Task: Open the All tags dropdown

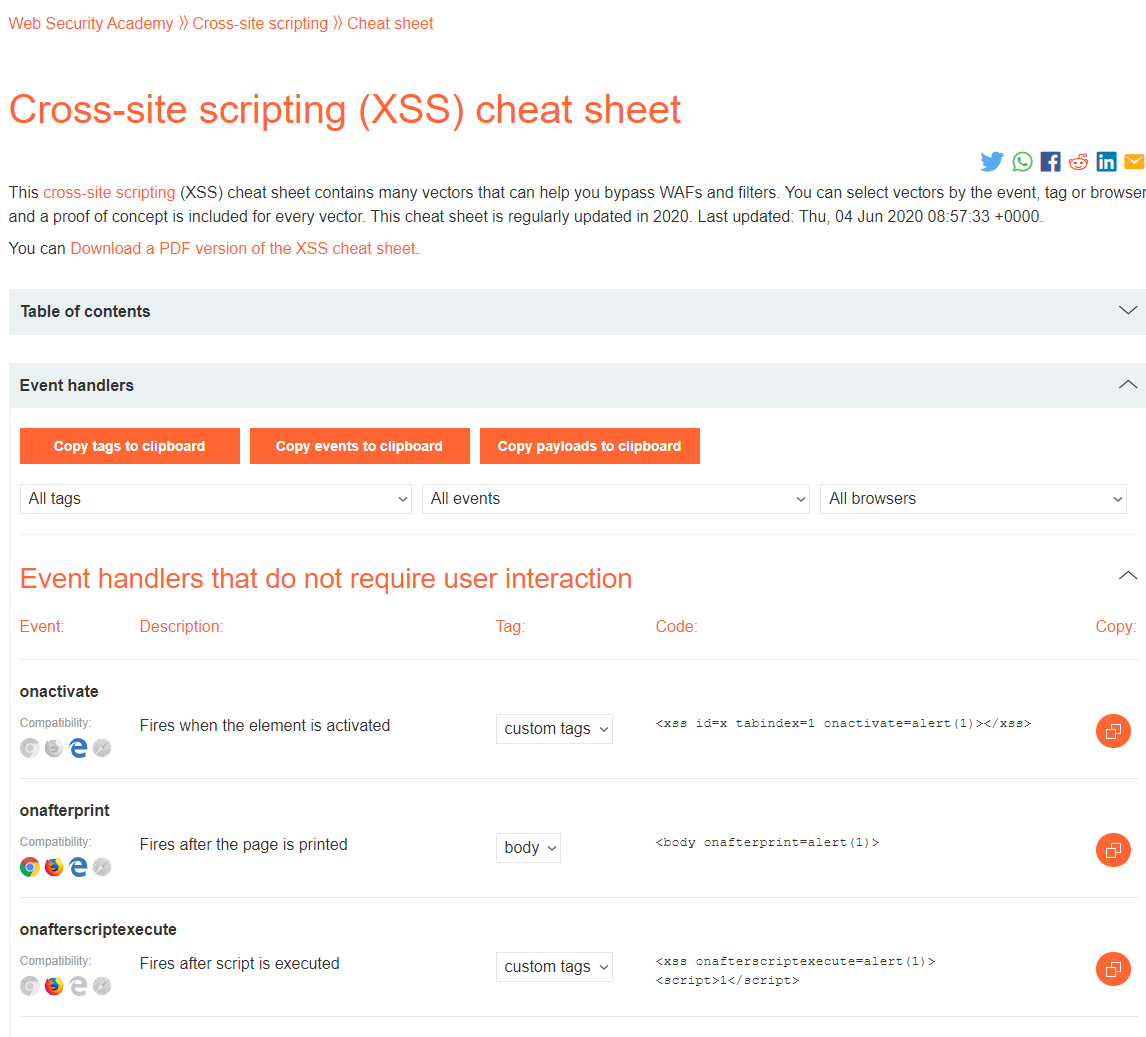Action: click(216, 498)
